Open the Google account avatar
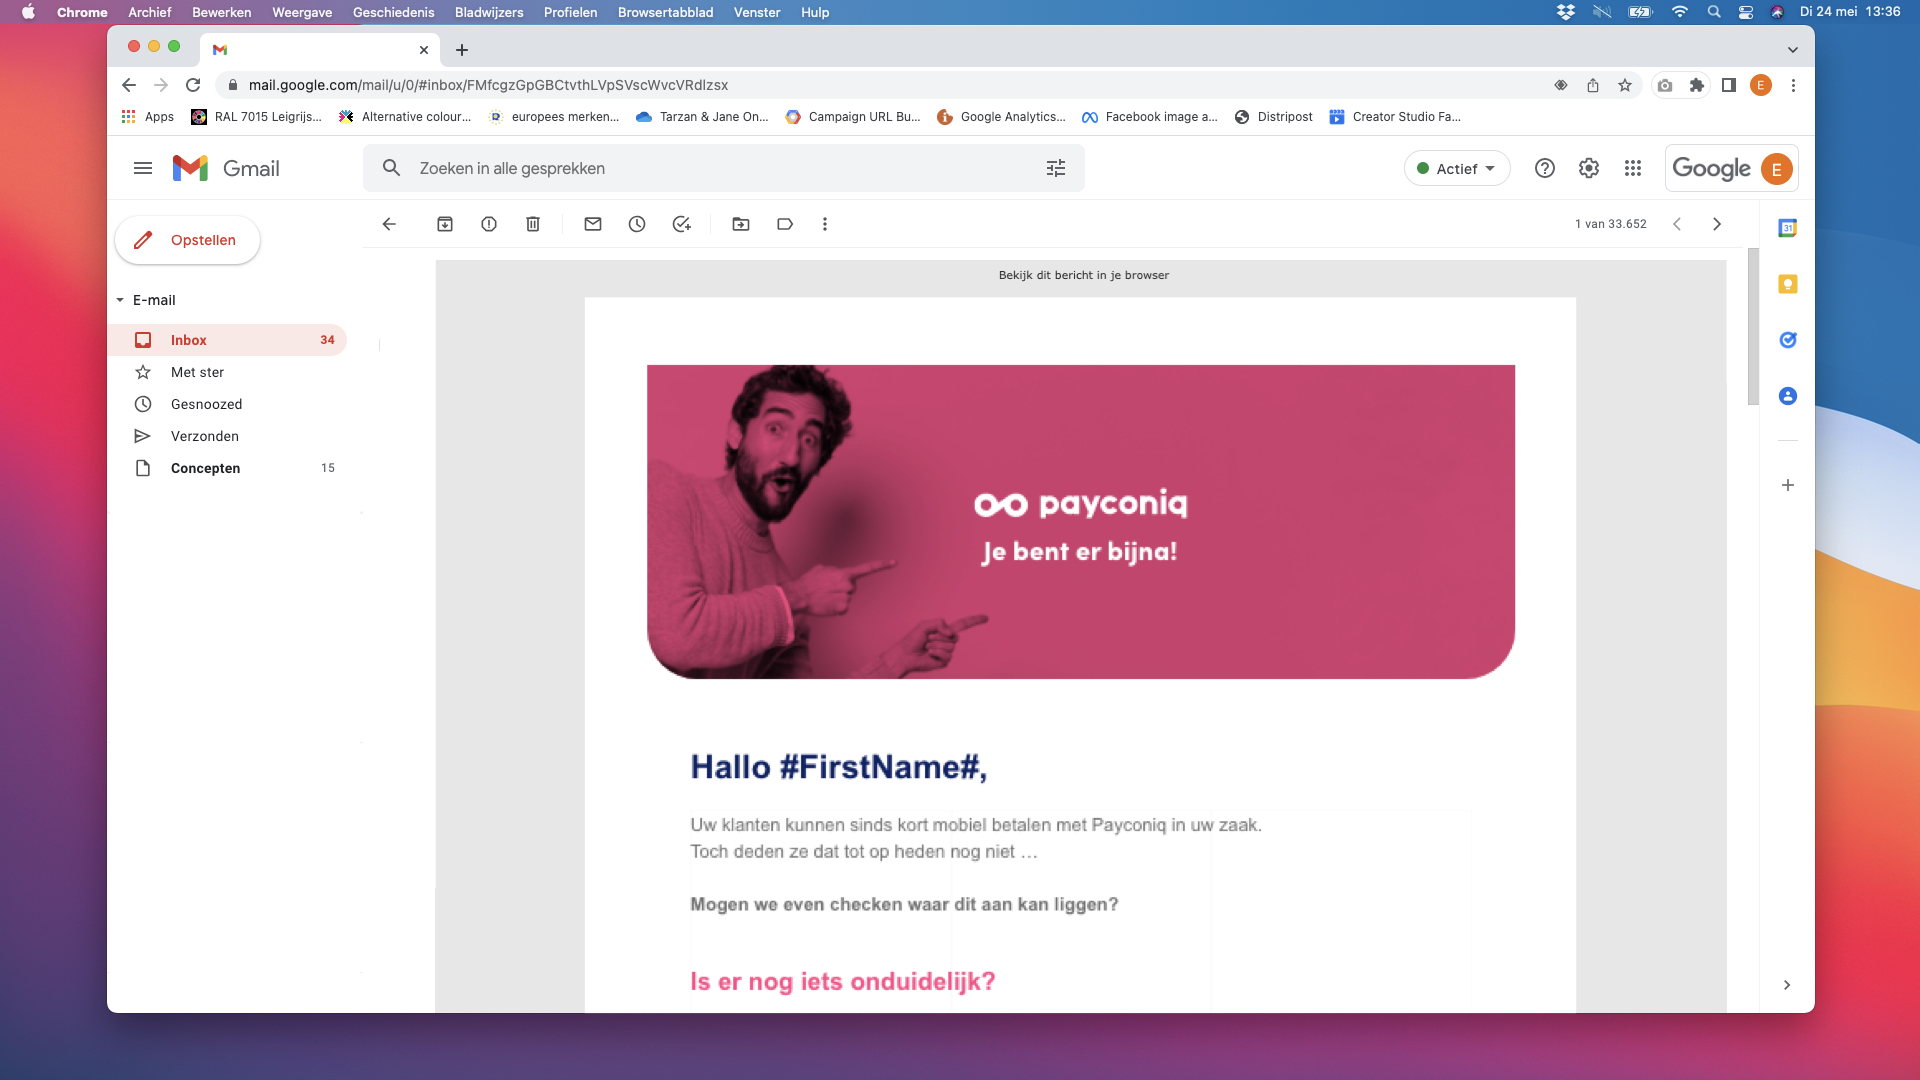1920x1080 pixels. pos(1777,168)
